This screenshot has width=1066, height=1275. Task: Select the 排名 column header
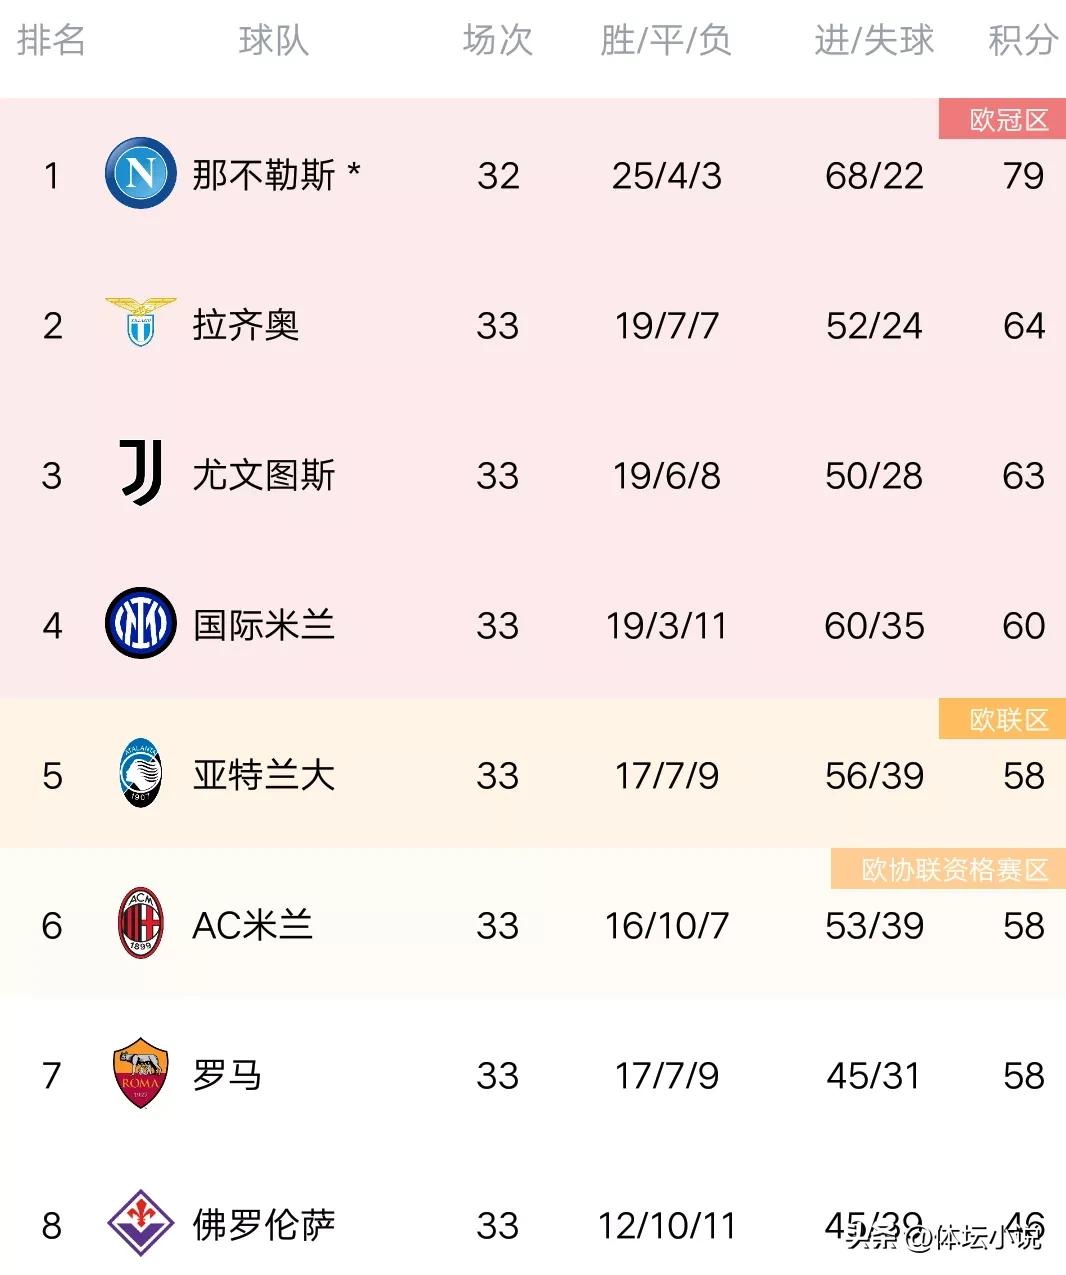click(x=51, y=41)
